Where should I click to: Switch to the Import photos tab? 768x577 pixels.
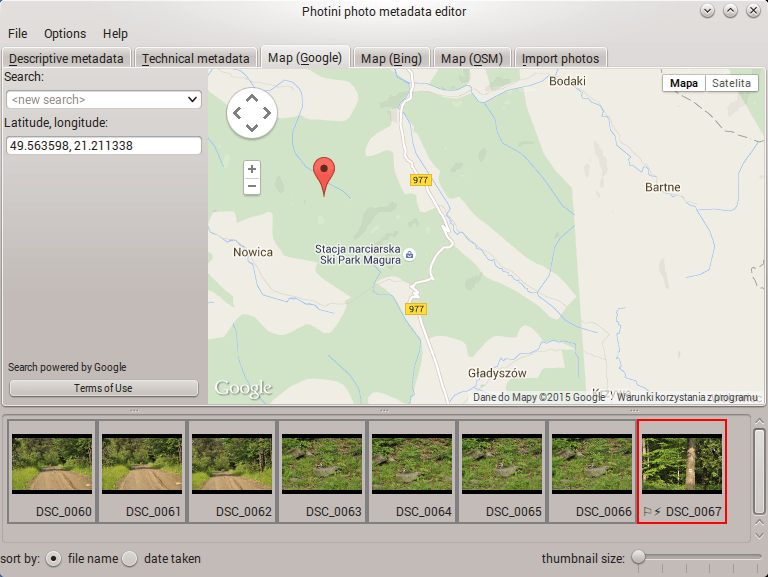pos(560,58)
